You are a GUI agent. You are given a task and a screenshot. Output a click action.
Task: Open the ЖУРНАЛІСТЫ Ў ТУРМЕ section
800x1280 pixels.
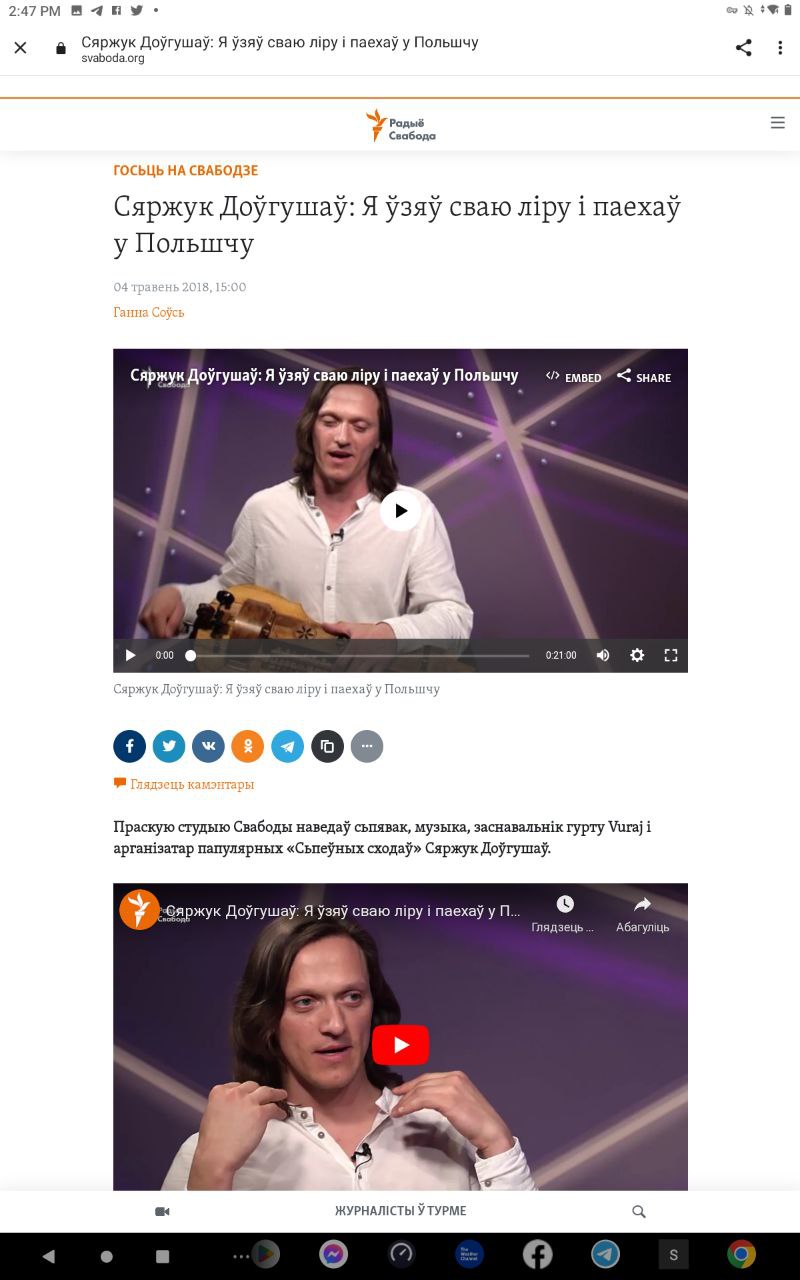click(400, 1211)
